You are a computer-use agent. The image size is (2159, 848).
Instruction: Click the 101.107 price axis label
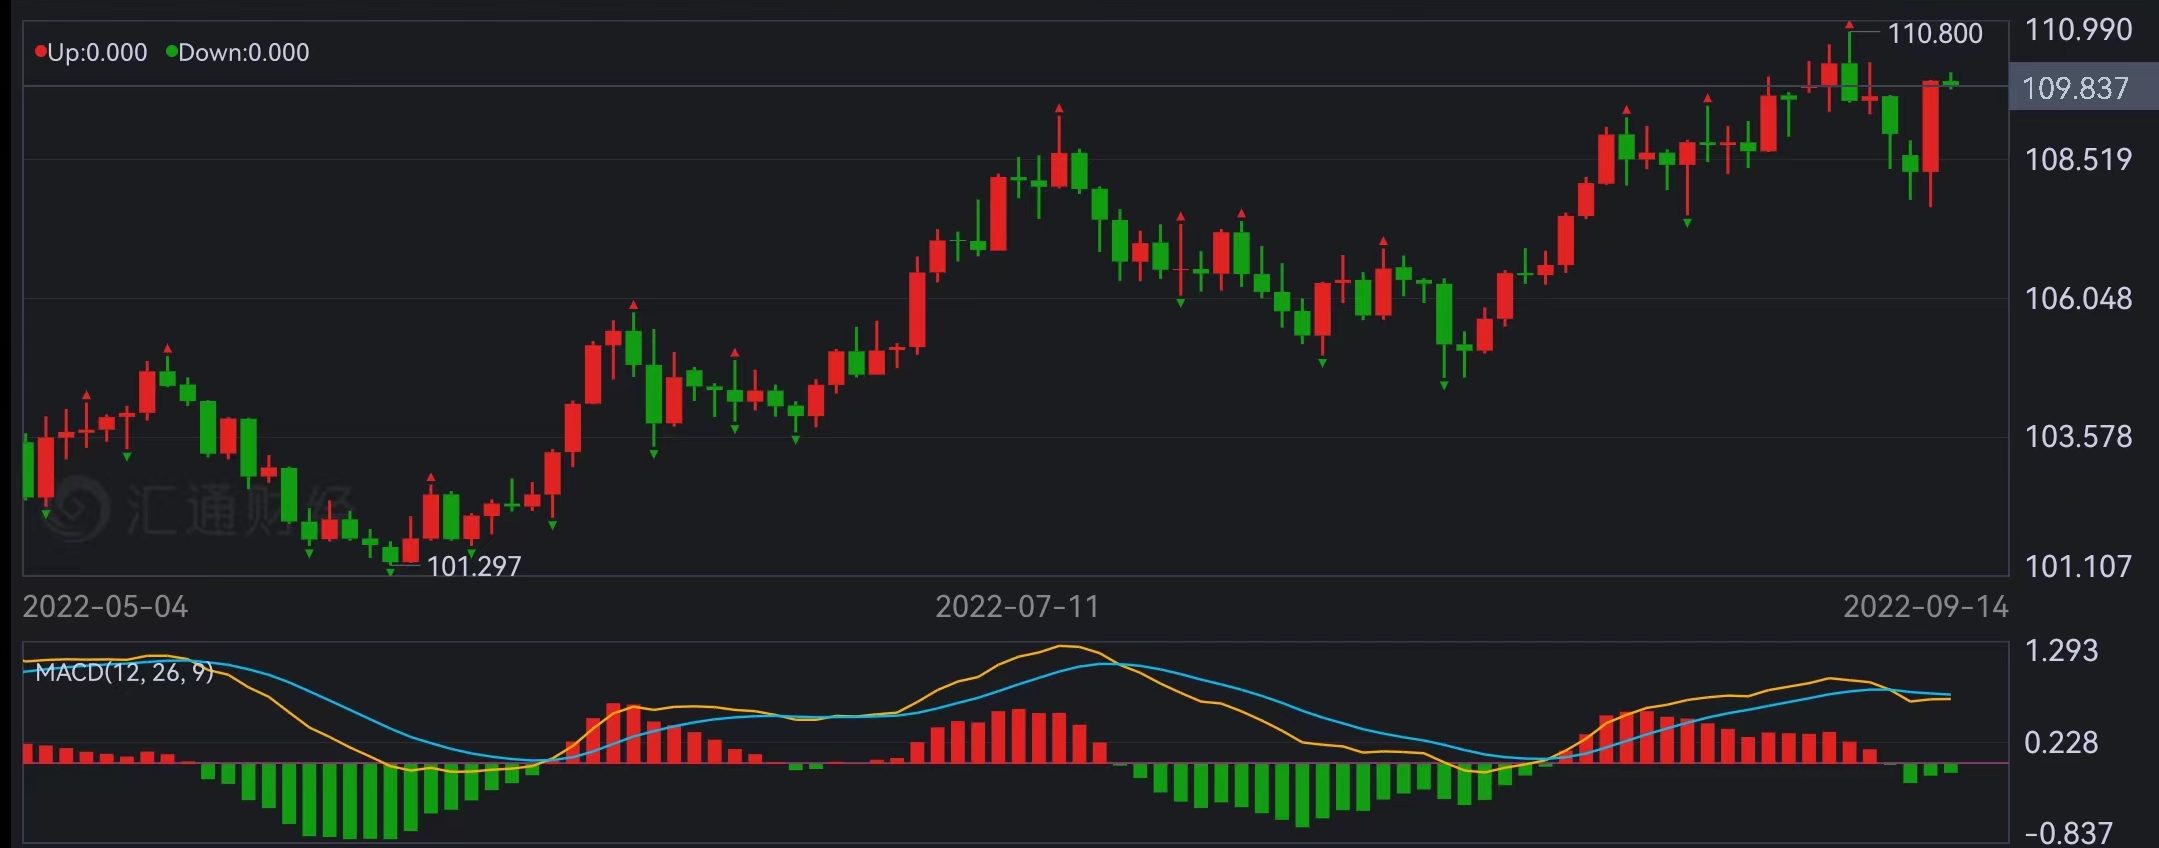pos(2078,566)
